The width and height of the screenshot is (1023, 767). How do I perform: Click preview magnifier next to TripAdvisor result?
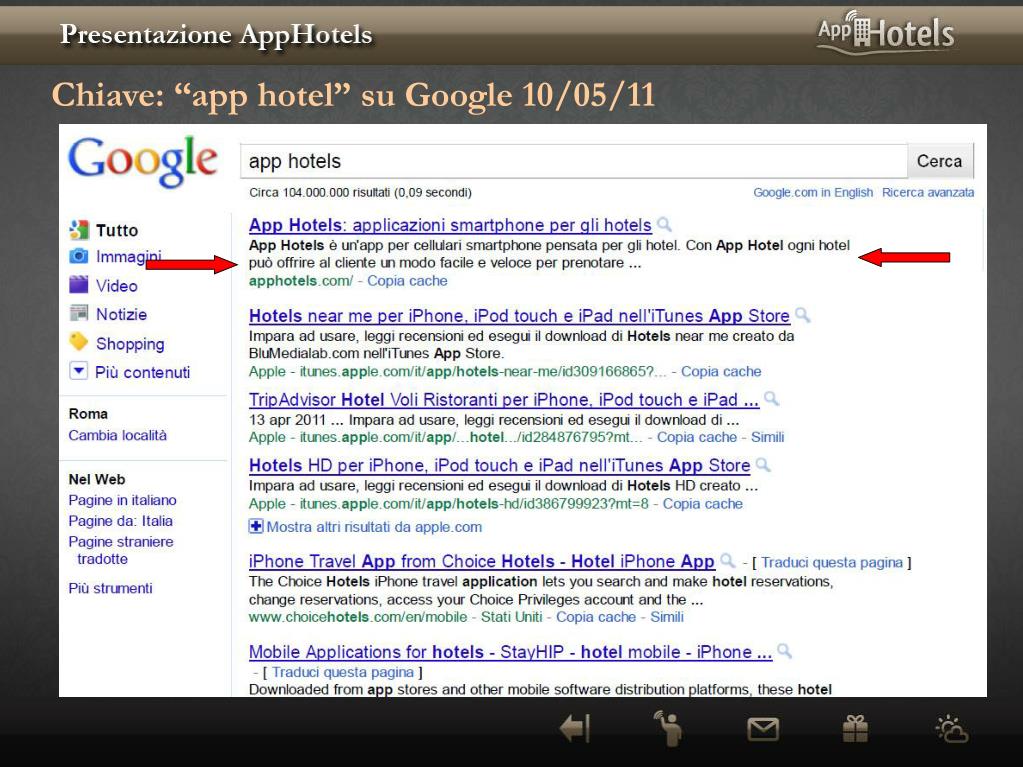771,399
